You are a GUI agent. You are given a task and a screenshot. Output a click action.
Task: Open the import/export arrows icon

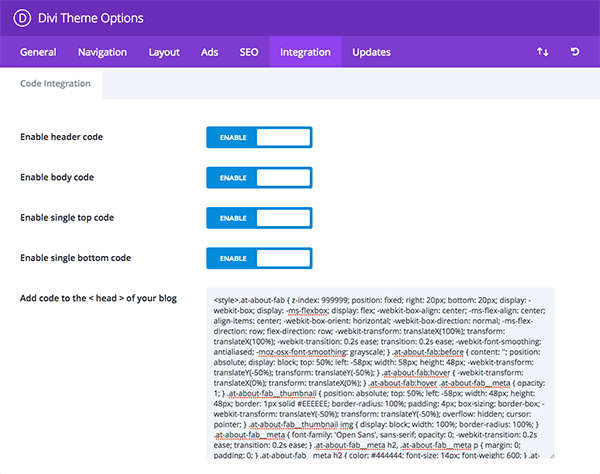point(542,52)
